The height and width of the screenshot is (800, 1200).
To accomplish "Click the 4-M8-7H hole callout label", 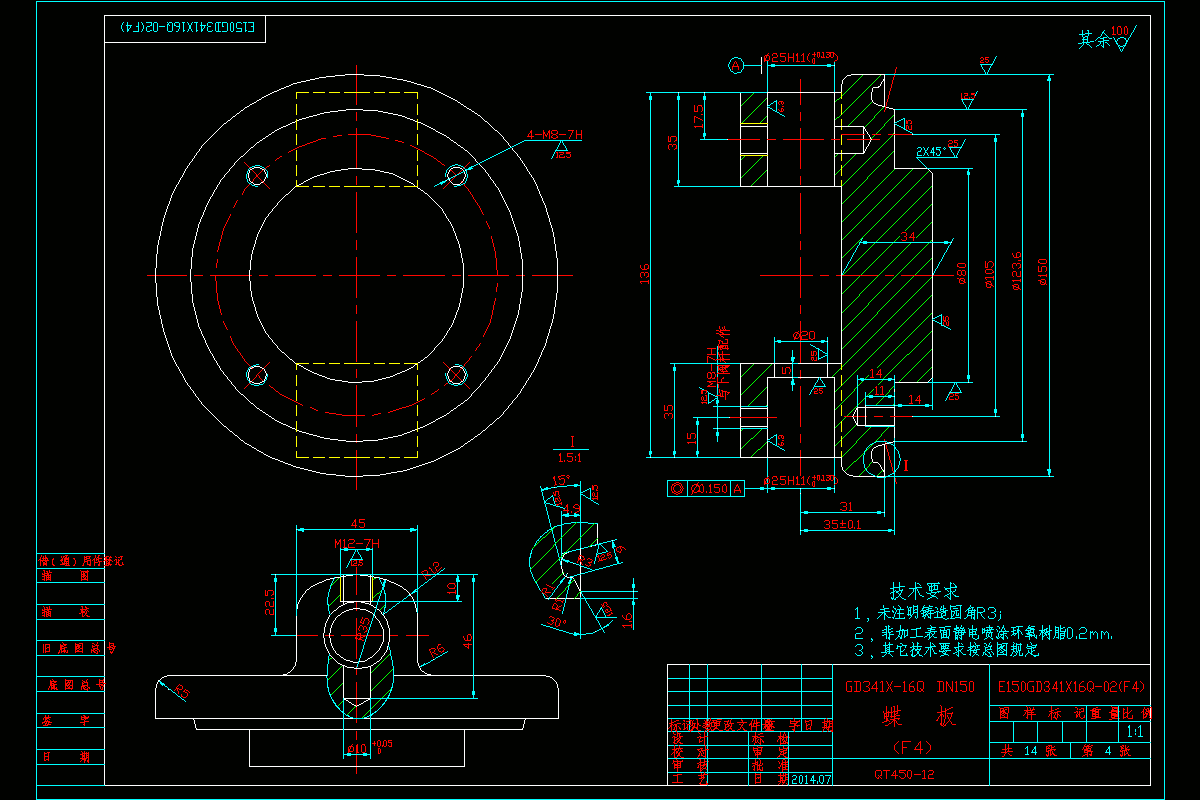I will coord(554,133).
